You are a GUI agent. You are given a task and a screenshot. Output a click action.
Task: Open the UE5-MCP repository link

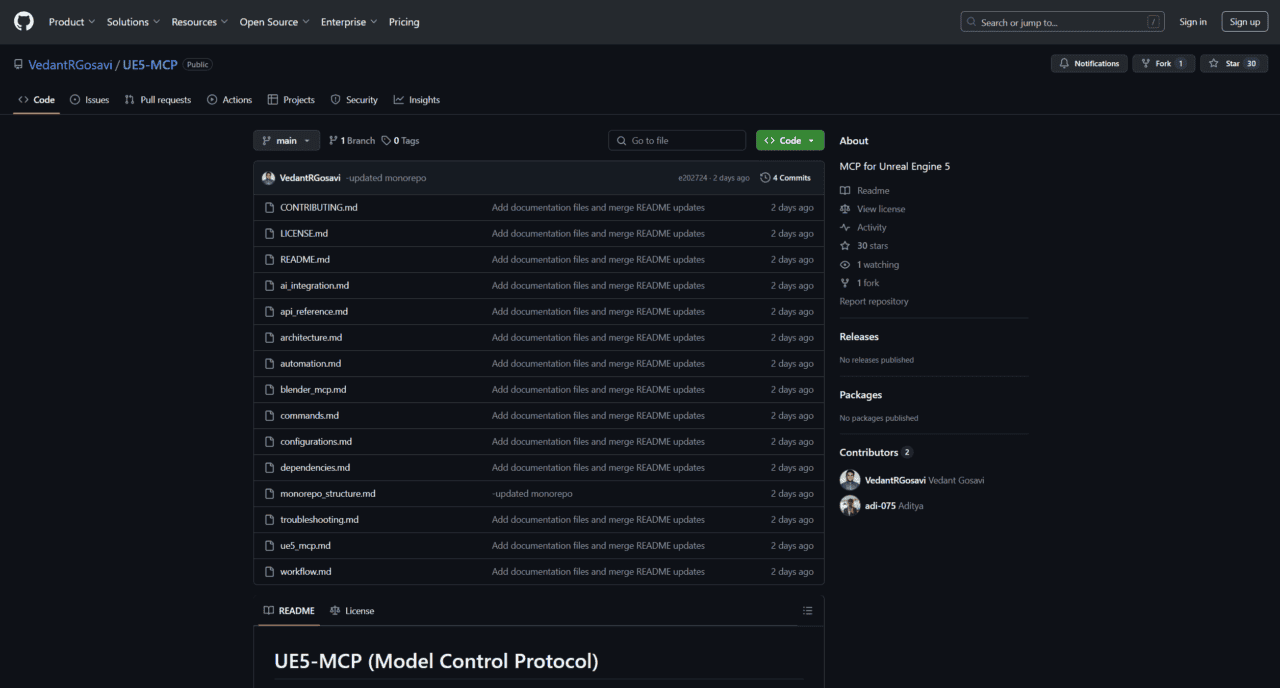150,65
